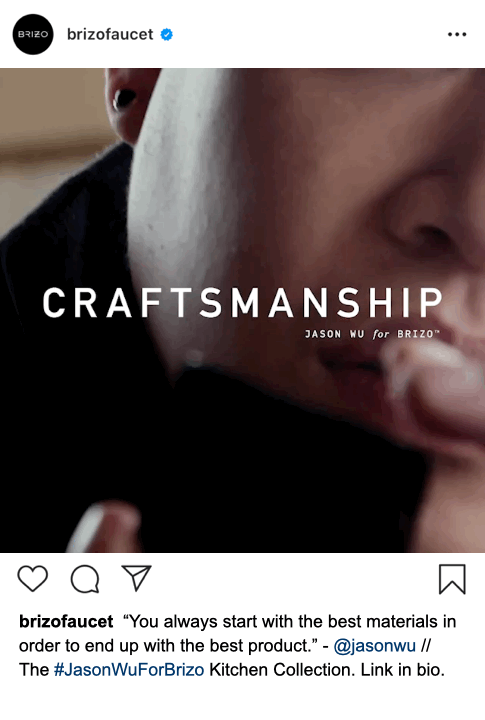Open the Brizo round profile avatar
The width and height of the screenshot is (485, 720).
point(33,34)
